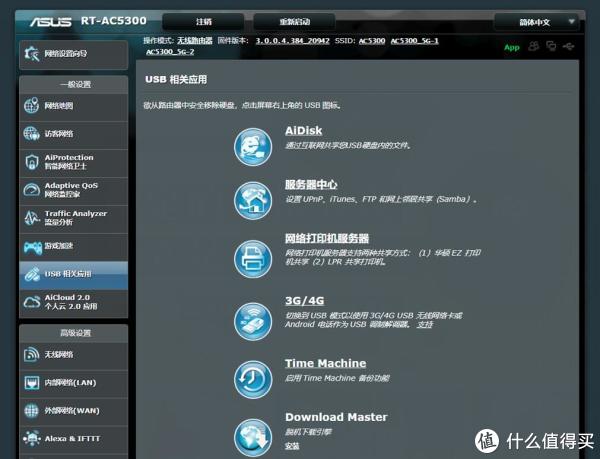Select 外部网络(WAN) menu entry
Image resolution: width=600 pixels, height=459 pixels.
click(73, 410)
